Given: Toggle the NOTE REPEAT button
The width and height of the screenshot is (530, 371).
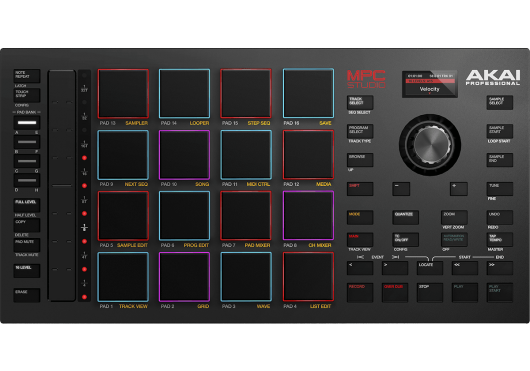Looking at the screenshot, I should (27, 76).
